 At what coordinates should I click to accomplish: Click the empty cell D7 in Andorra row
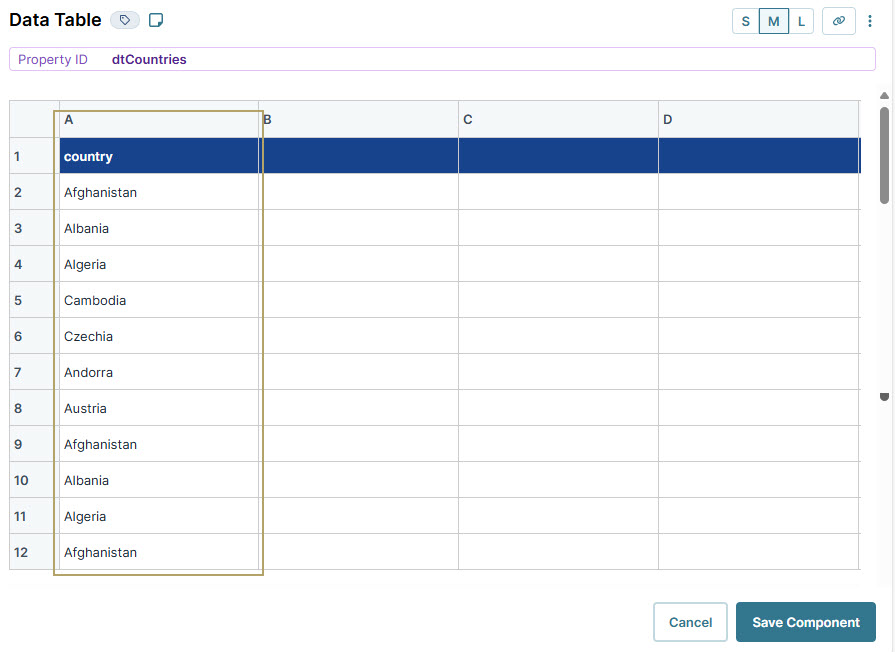759,372
